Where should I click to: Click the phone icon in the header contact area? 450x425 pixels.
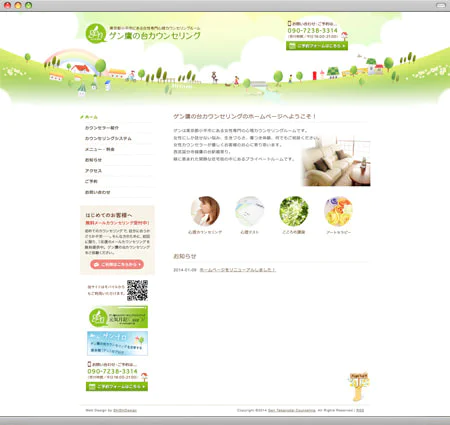(289, 23)
